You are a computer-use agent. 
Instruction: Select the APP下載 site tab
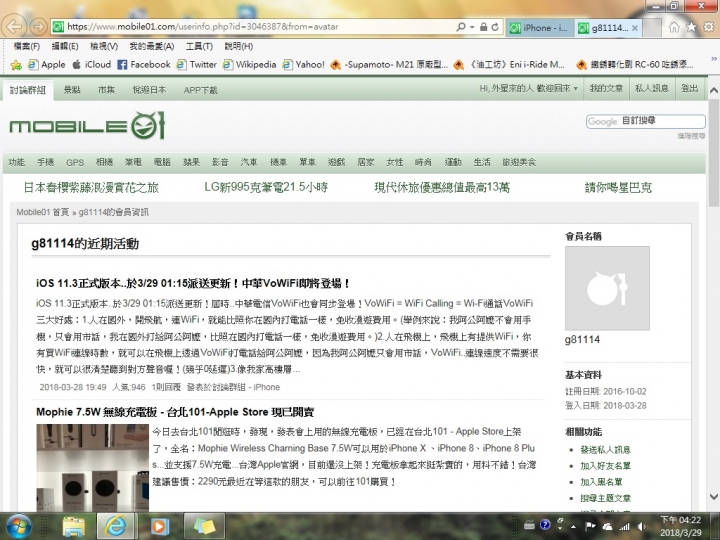pyautogui.click(x=200, y=90)
